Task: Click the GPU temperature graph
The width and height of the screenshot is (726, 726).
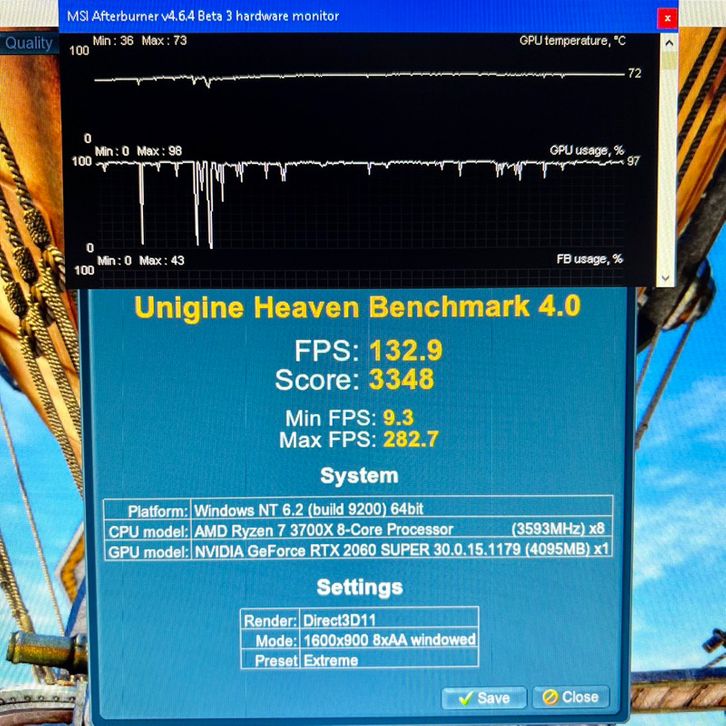Action: pos(360,78)
